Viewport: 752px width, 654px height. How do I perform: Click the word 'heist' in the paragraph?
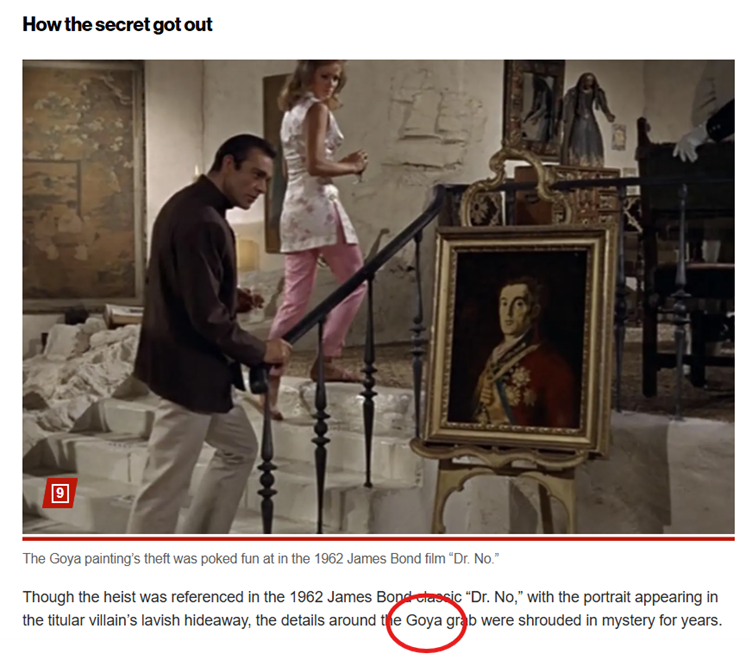point(117,597)
